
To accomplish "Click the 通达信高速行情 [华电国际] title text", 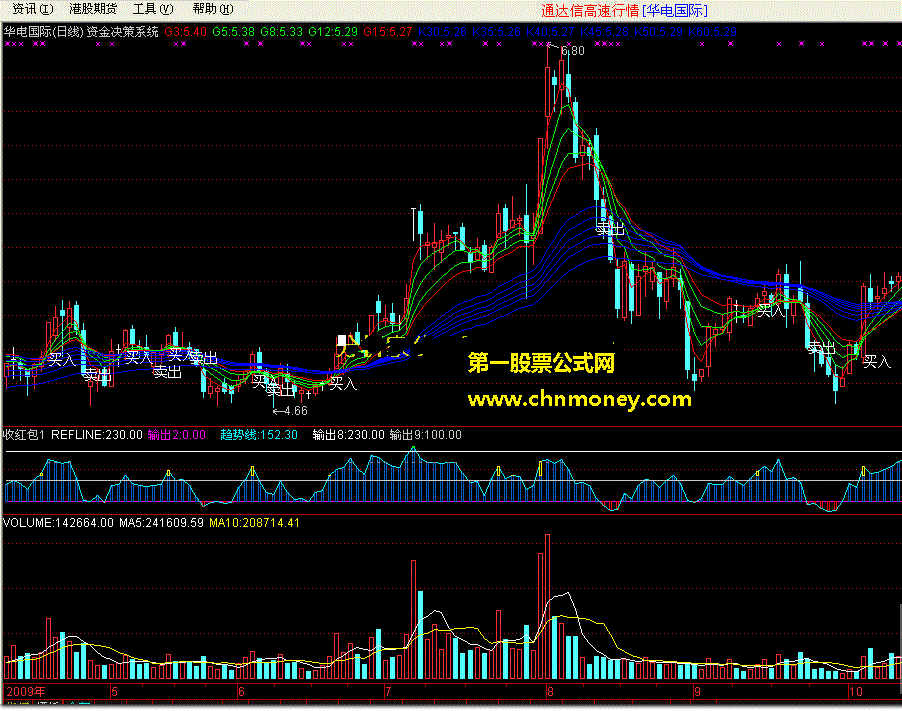I will (x=624, y=10).
